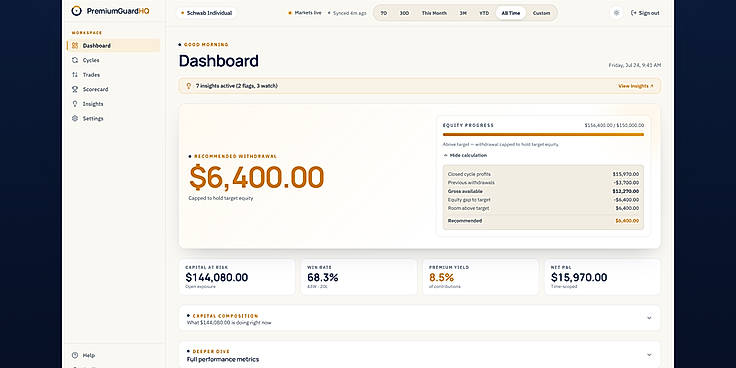The height and width of the screenshot is (368, 736).
Task: Collapse with Hide calculation toggle
Action: click(x=465, y=155)
